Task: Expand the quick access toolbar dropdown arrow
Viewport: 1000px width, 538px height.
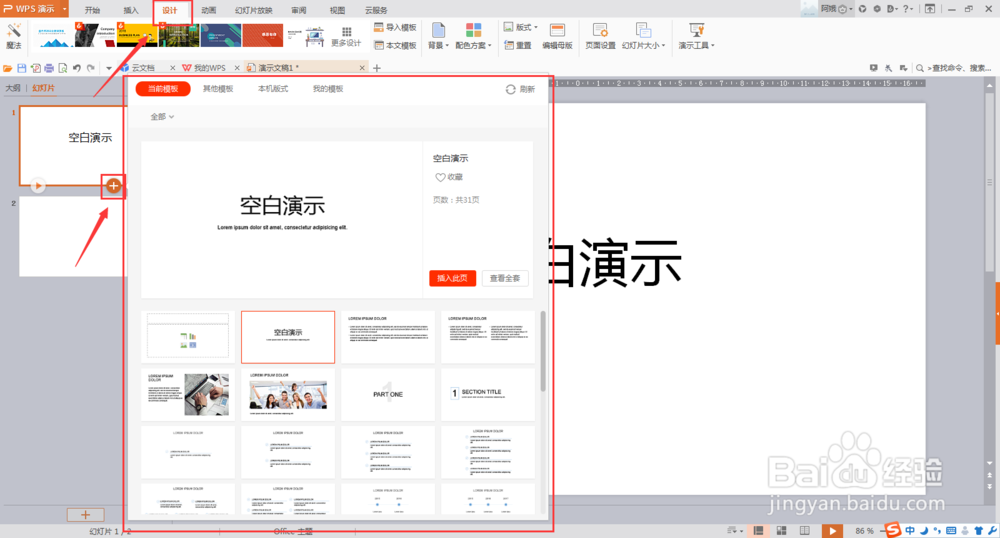Action: coord(108,68)
